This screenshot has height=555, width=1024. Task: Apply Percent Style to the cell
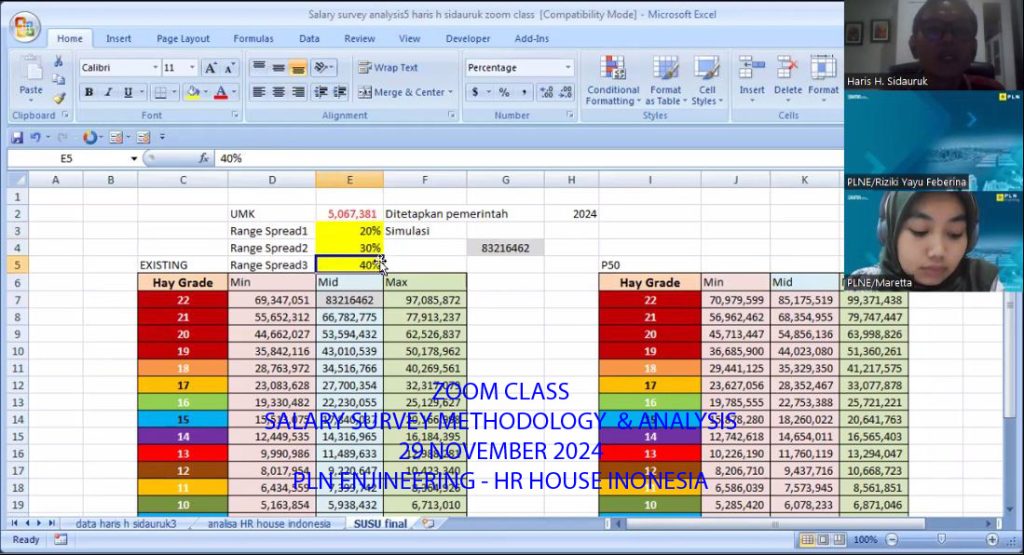pyautogui.click(x=504, y=92)
